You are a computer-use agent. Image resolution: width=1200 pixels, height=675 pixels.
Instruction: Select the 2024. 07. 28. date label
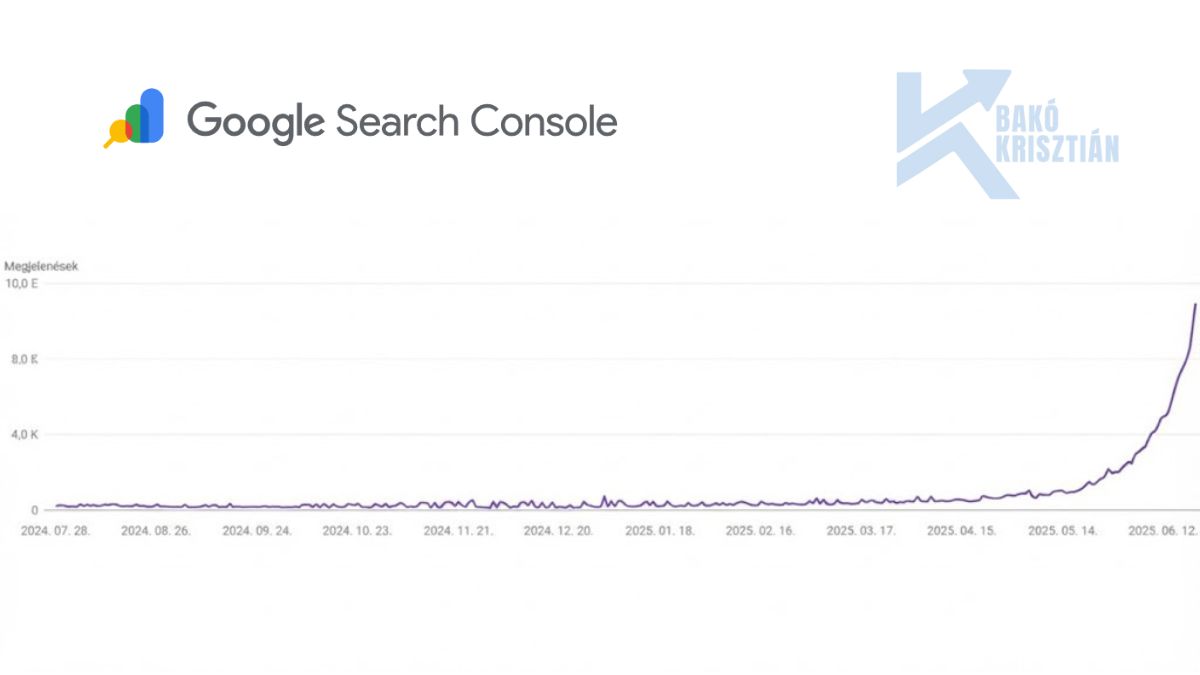(55, 531)
